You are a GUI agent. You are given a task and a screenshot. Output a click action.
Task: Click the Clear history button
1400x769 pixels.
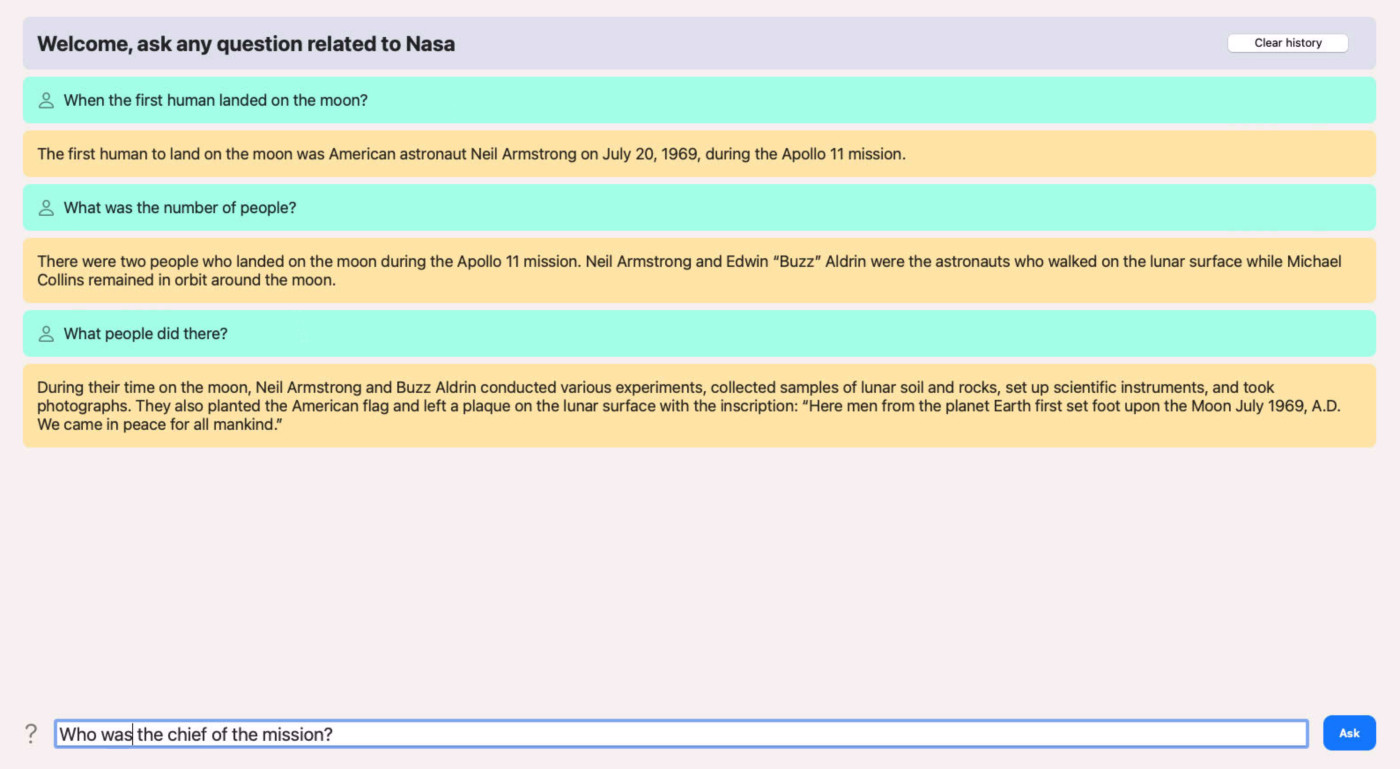(1288, 43)
